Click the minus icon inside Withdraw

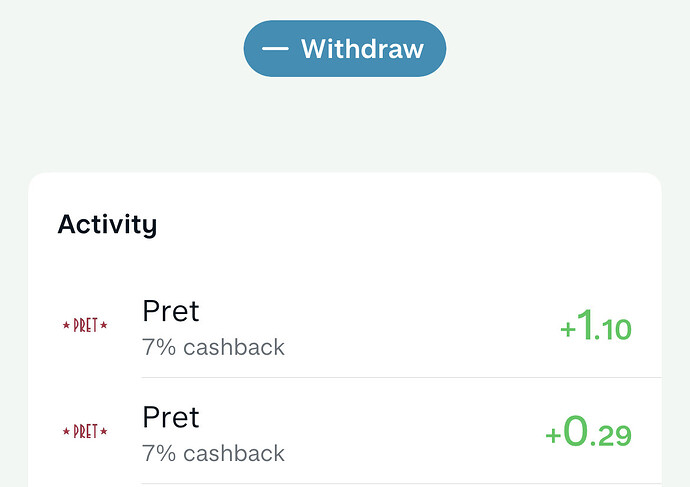click(x=275, y=48)
